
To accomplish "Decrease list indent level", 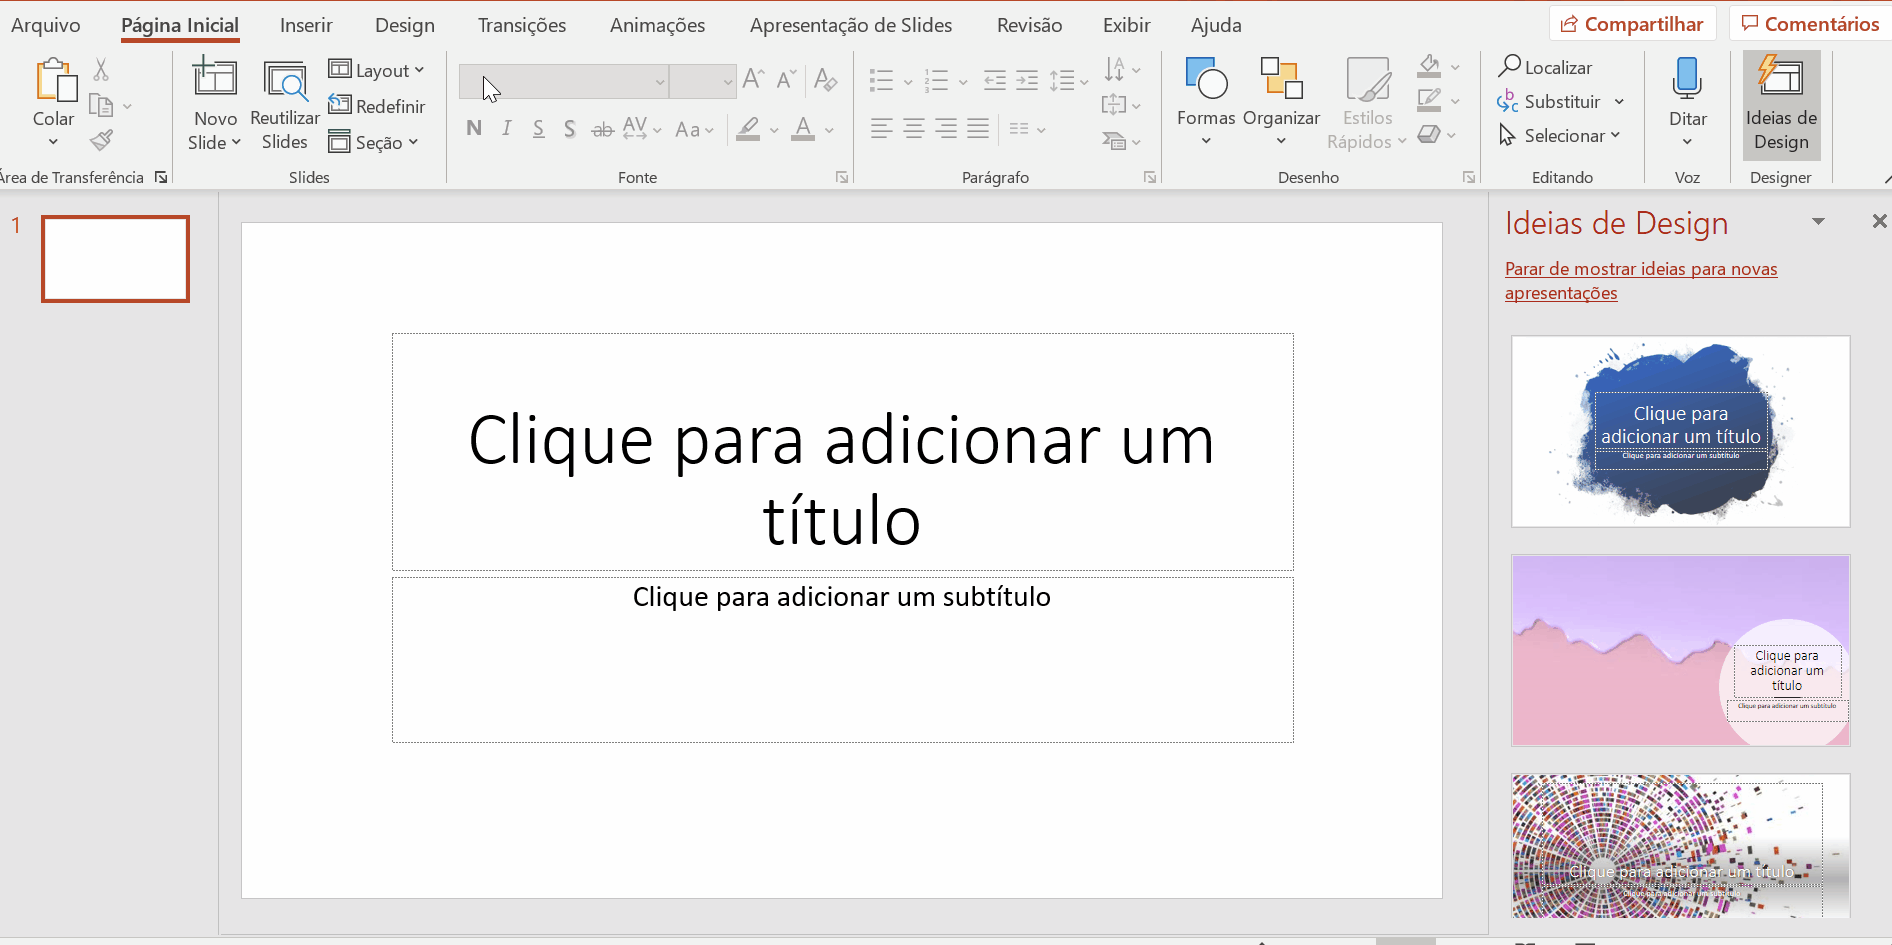I will click(995, 80).
